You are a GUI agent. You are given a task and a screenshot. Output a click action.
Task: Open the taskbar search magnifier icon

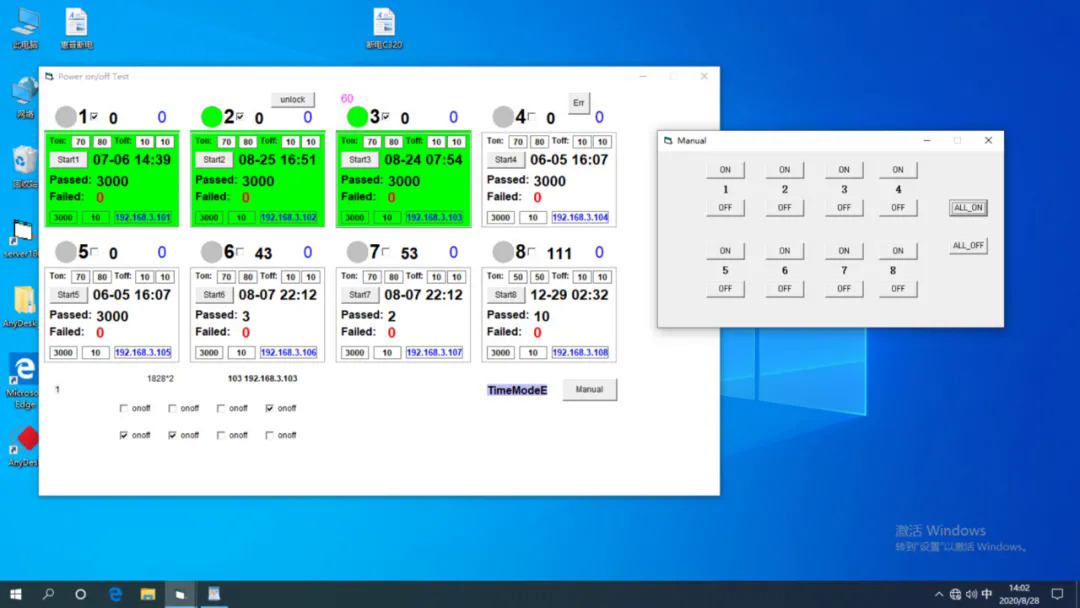(x=49, y=594)
